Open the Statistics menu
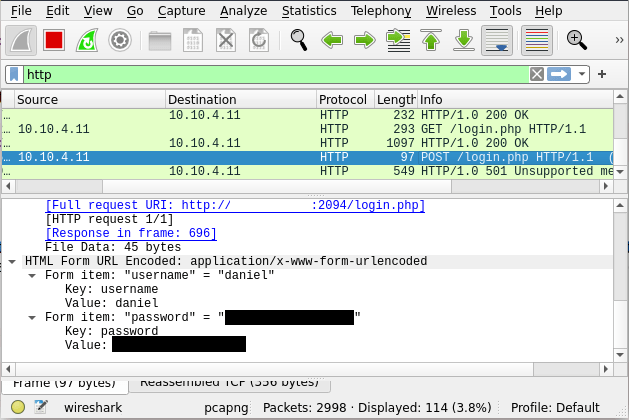Screen dimensions: 629x420 (x=309, y=11)
